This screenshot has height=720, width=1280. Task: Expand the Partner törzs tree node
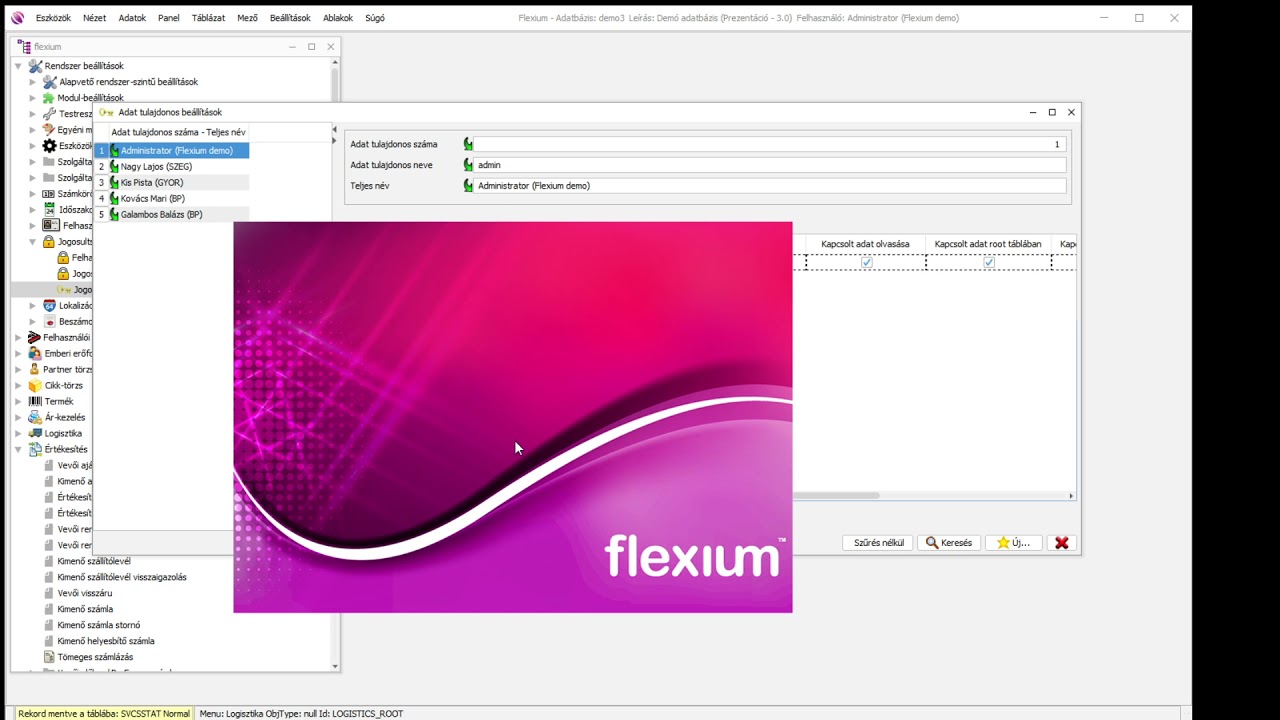18,370
